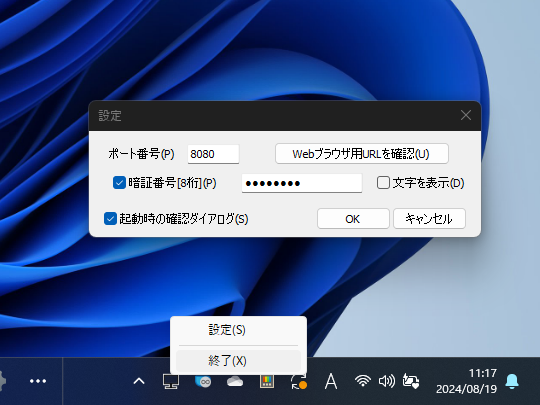Click the キャンセル button

click(429, 219)
